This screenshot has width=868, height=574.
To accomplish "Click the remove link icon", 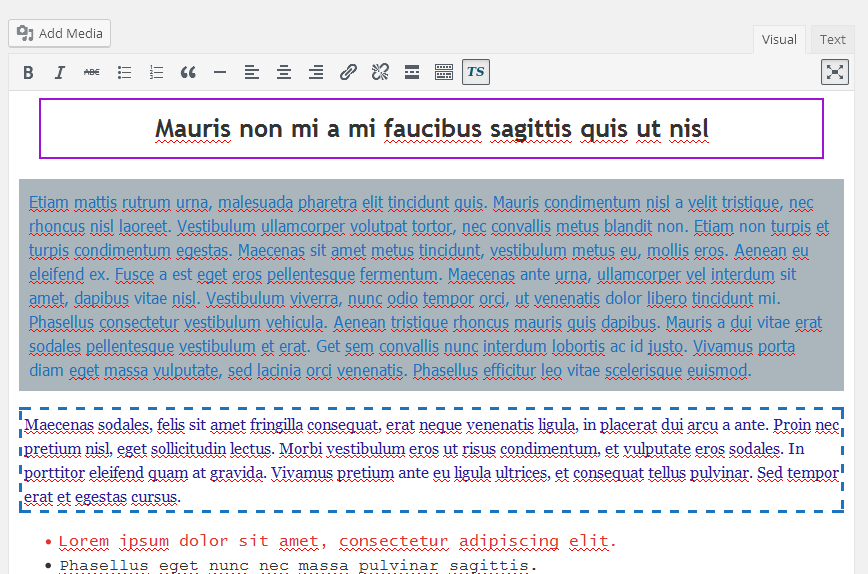I will pos(380,72).
